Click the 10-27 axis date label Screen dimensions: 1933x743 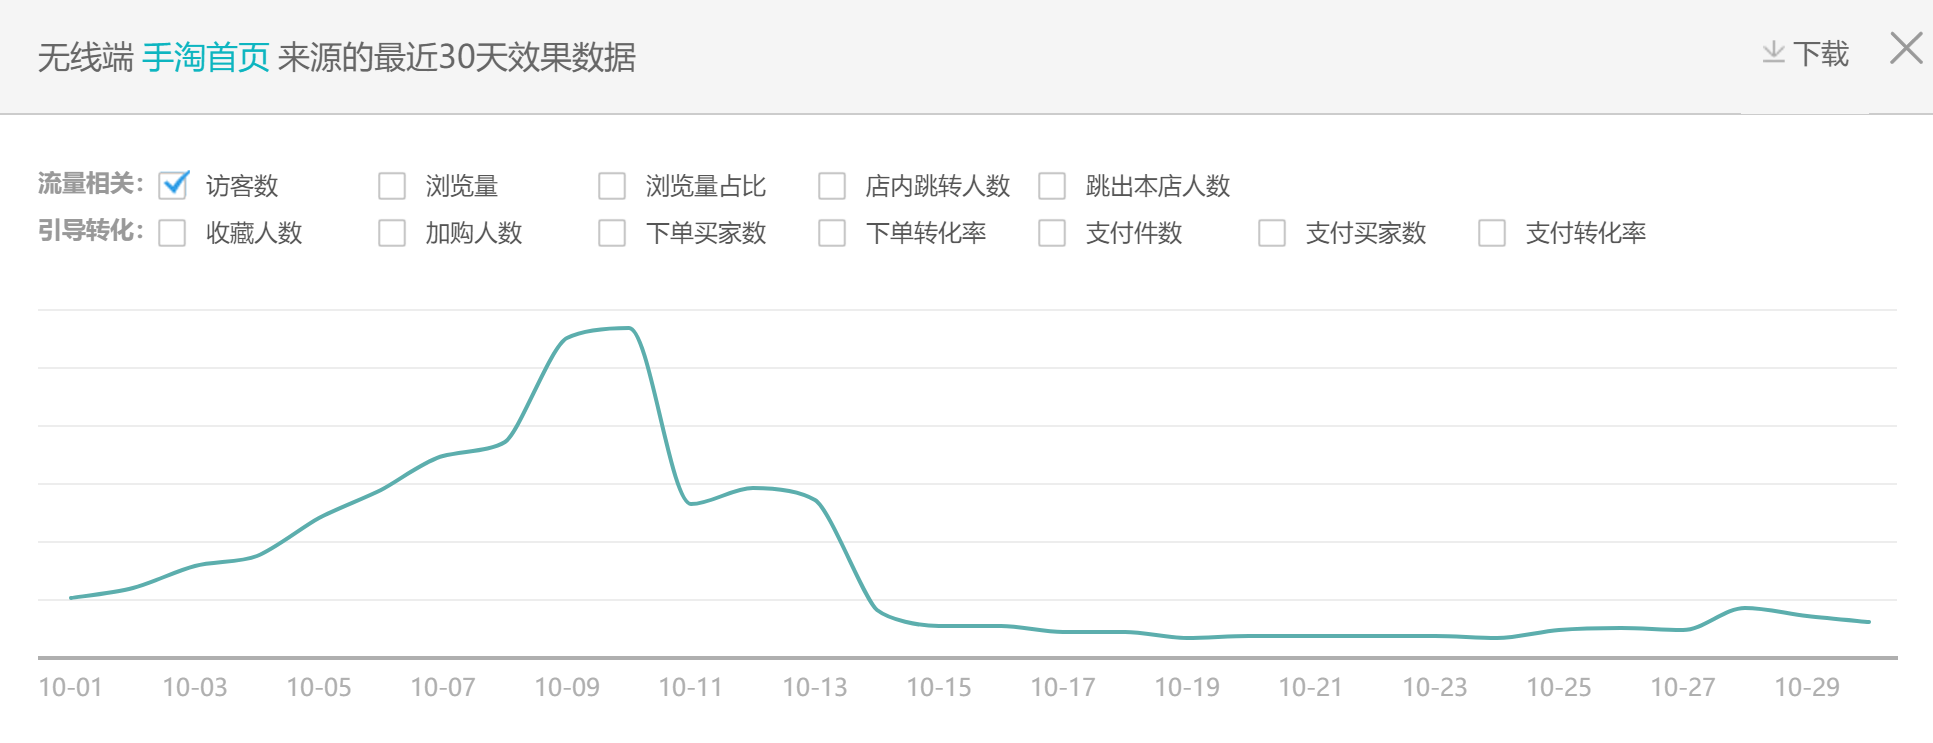1683,688
